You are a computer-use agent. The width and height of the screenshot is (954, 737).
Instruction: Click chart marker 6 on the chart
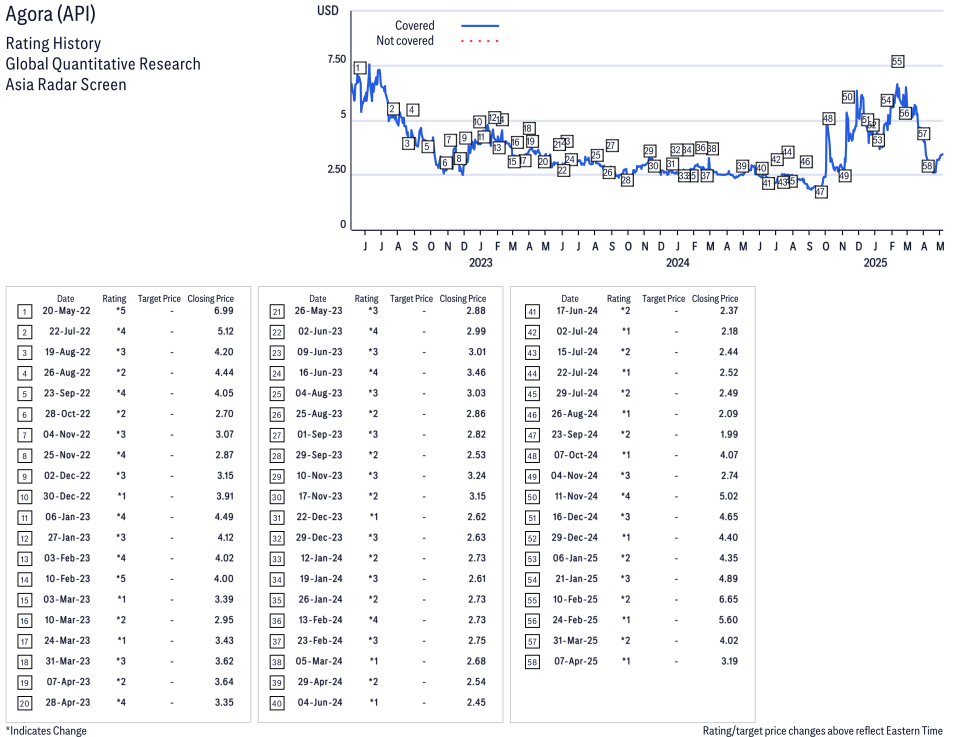tap(445, 163)
